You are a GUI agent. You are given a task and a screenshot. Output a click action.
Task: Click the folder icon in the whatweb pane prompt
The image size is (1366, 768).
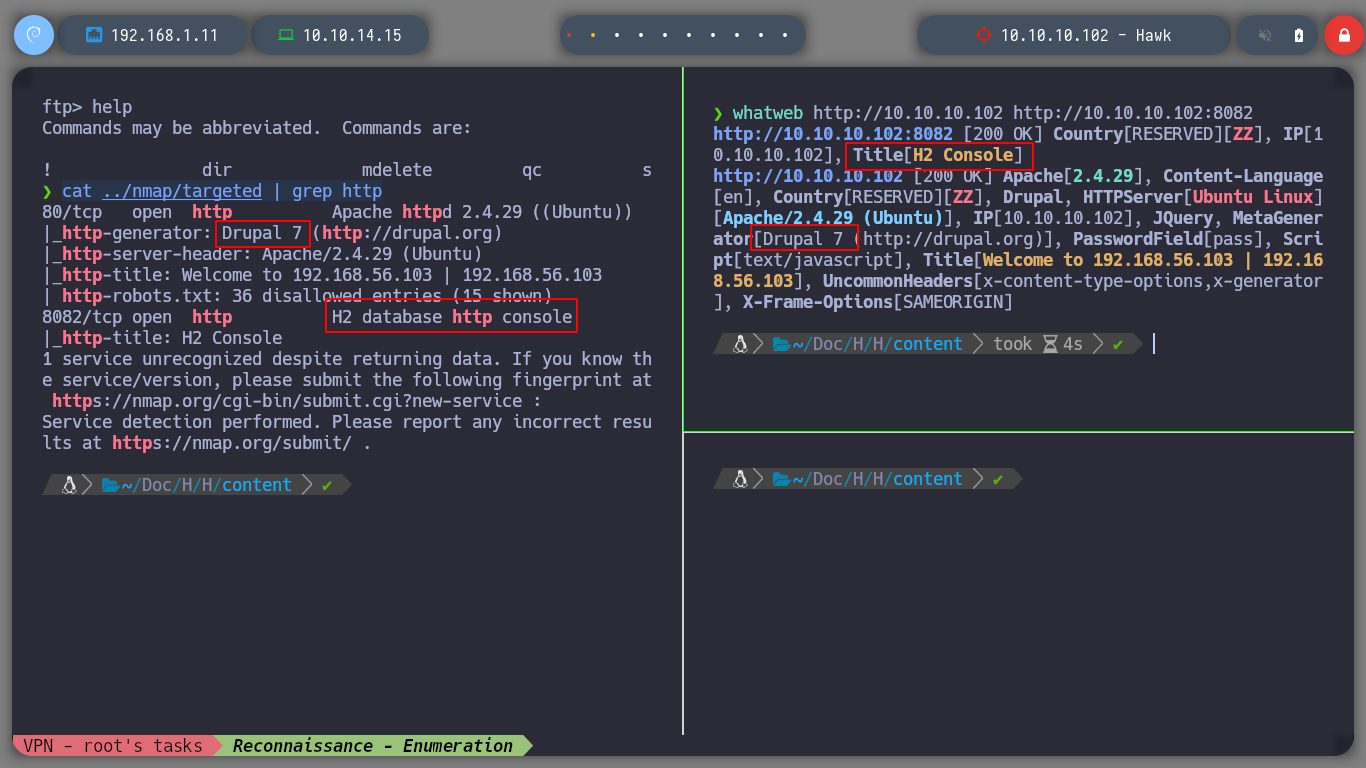coord(781,343)
